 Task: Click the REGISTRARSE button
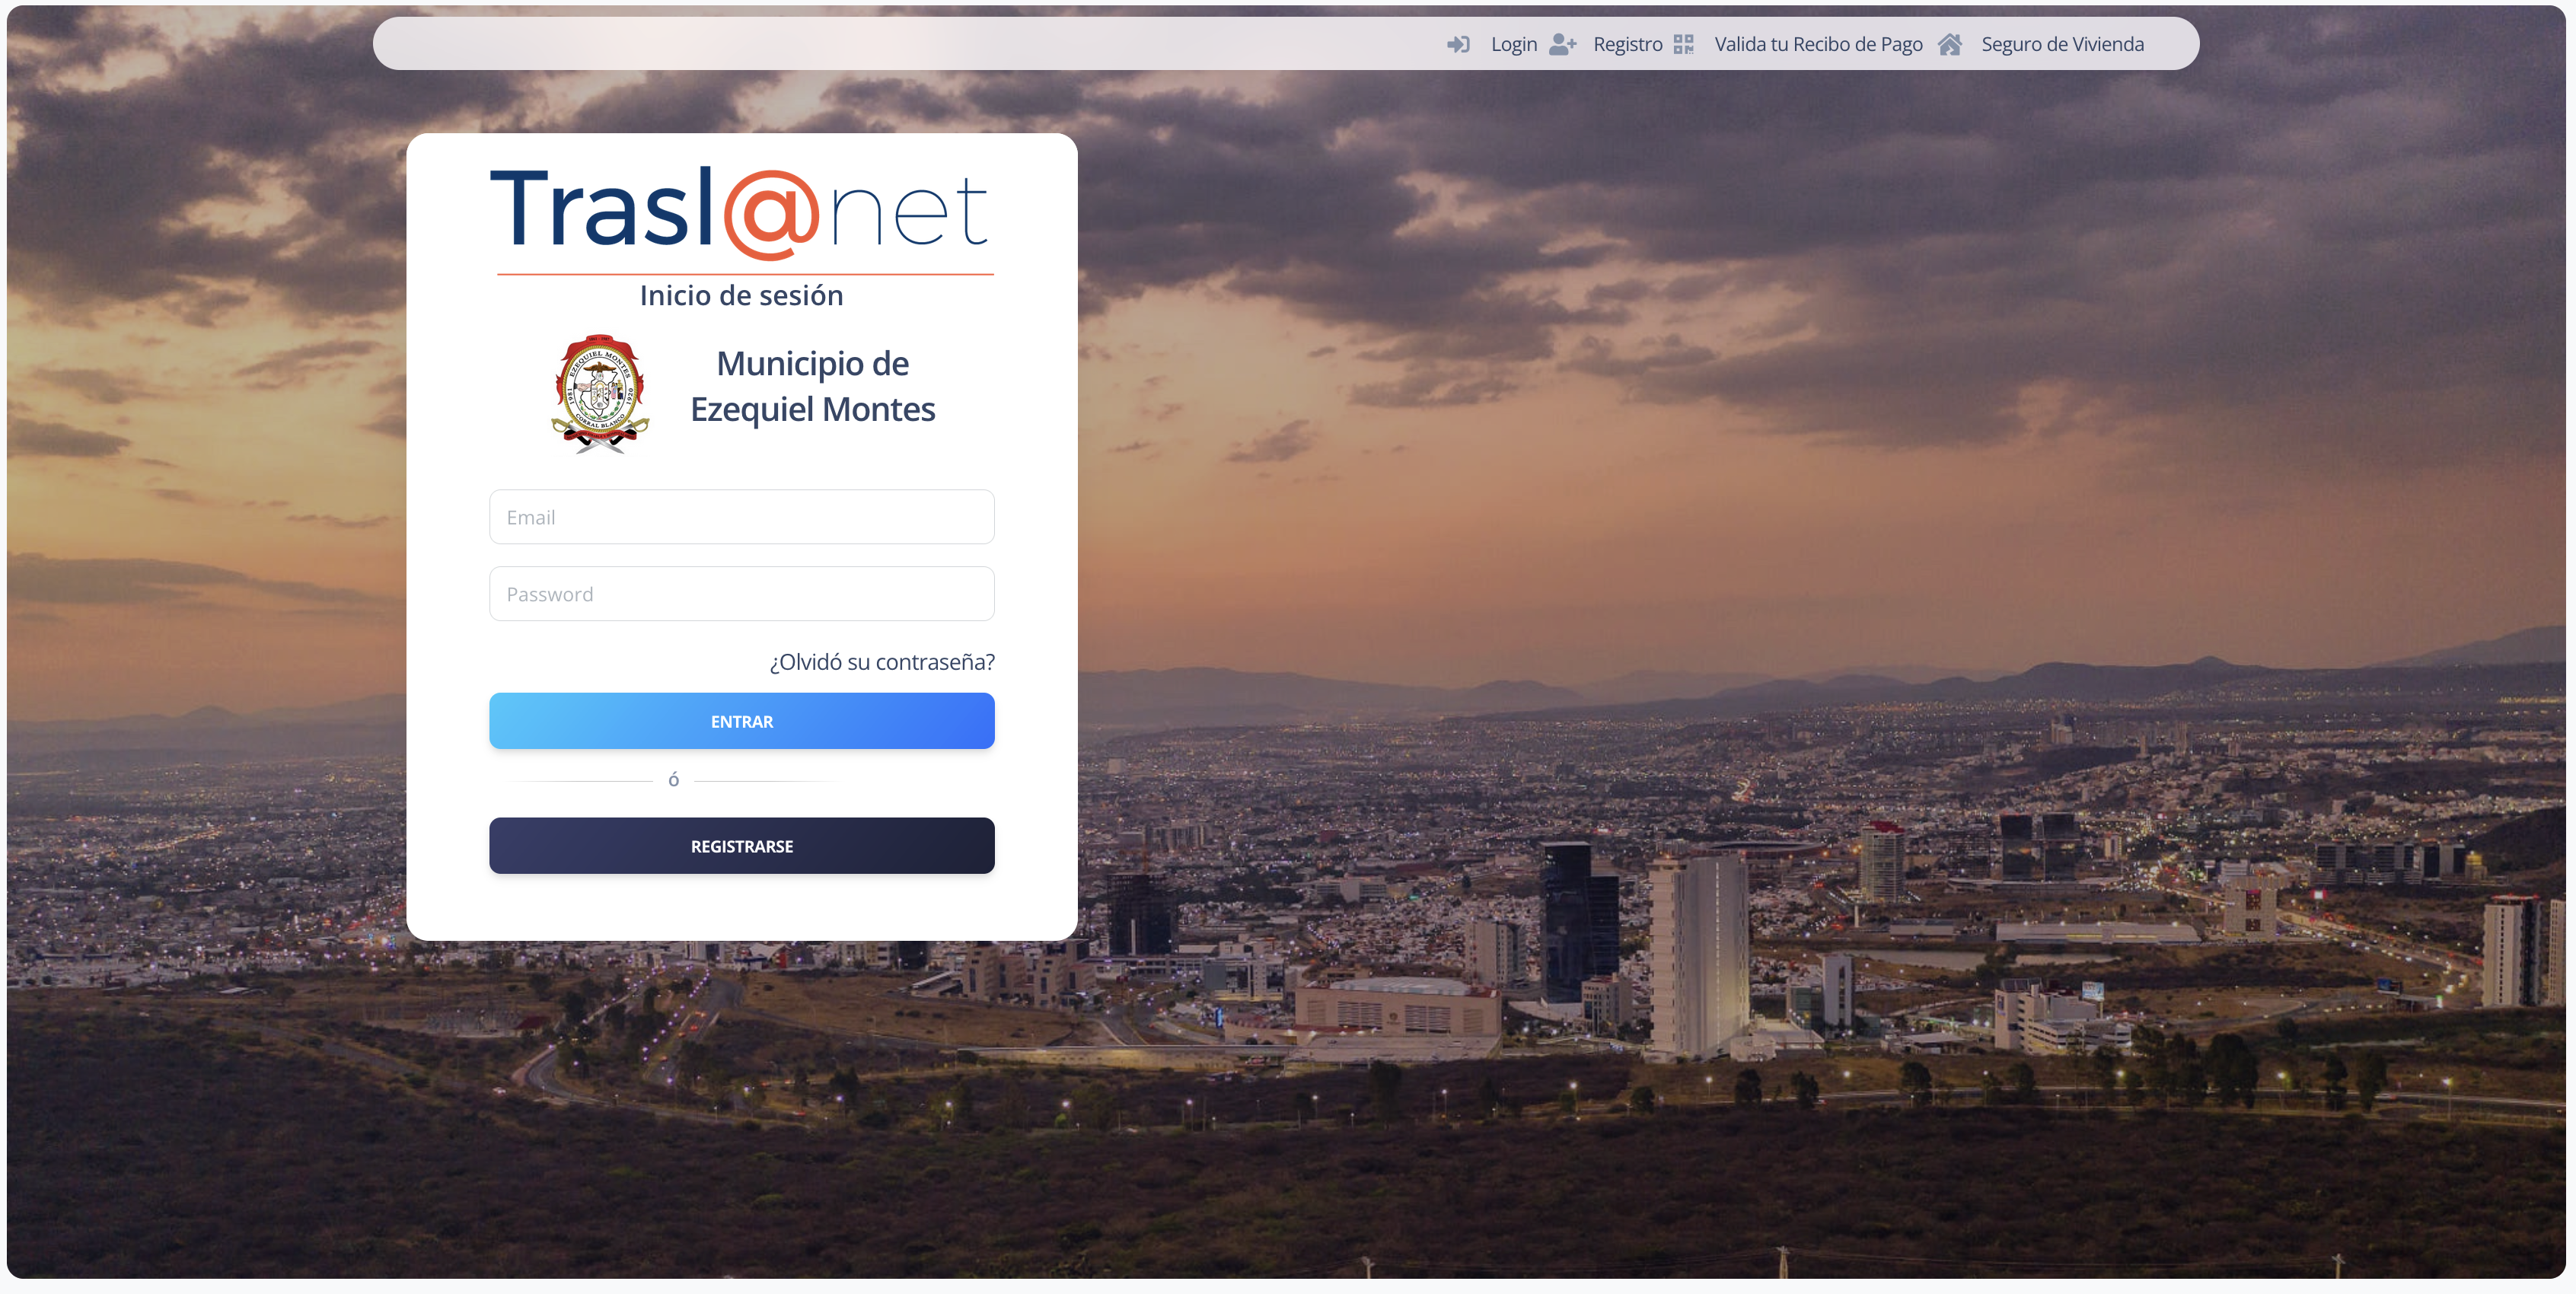(742, 846)
